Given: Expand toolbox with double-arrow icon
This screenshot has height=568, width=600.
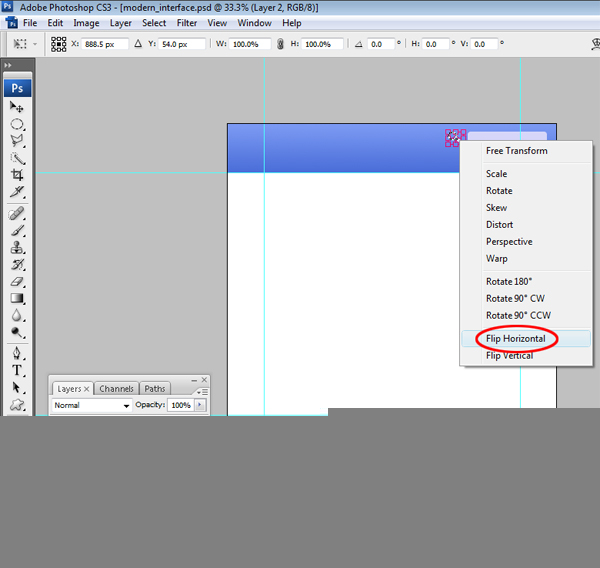Looking at the screenshot, I should coord(8,65).
